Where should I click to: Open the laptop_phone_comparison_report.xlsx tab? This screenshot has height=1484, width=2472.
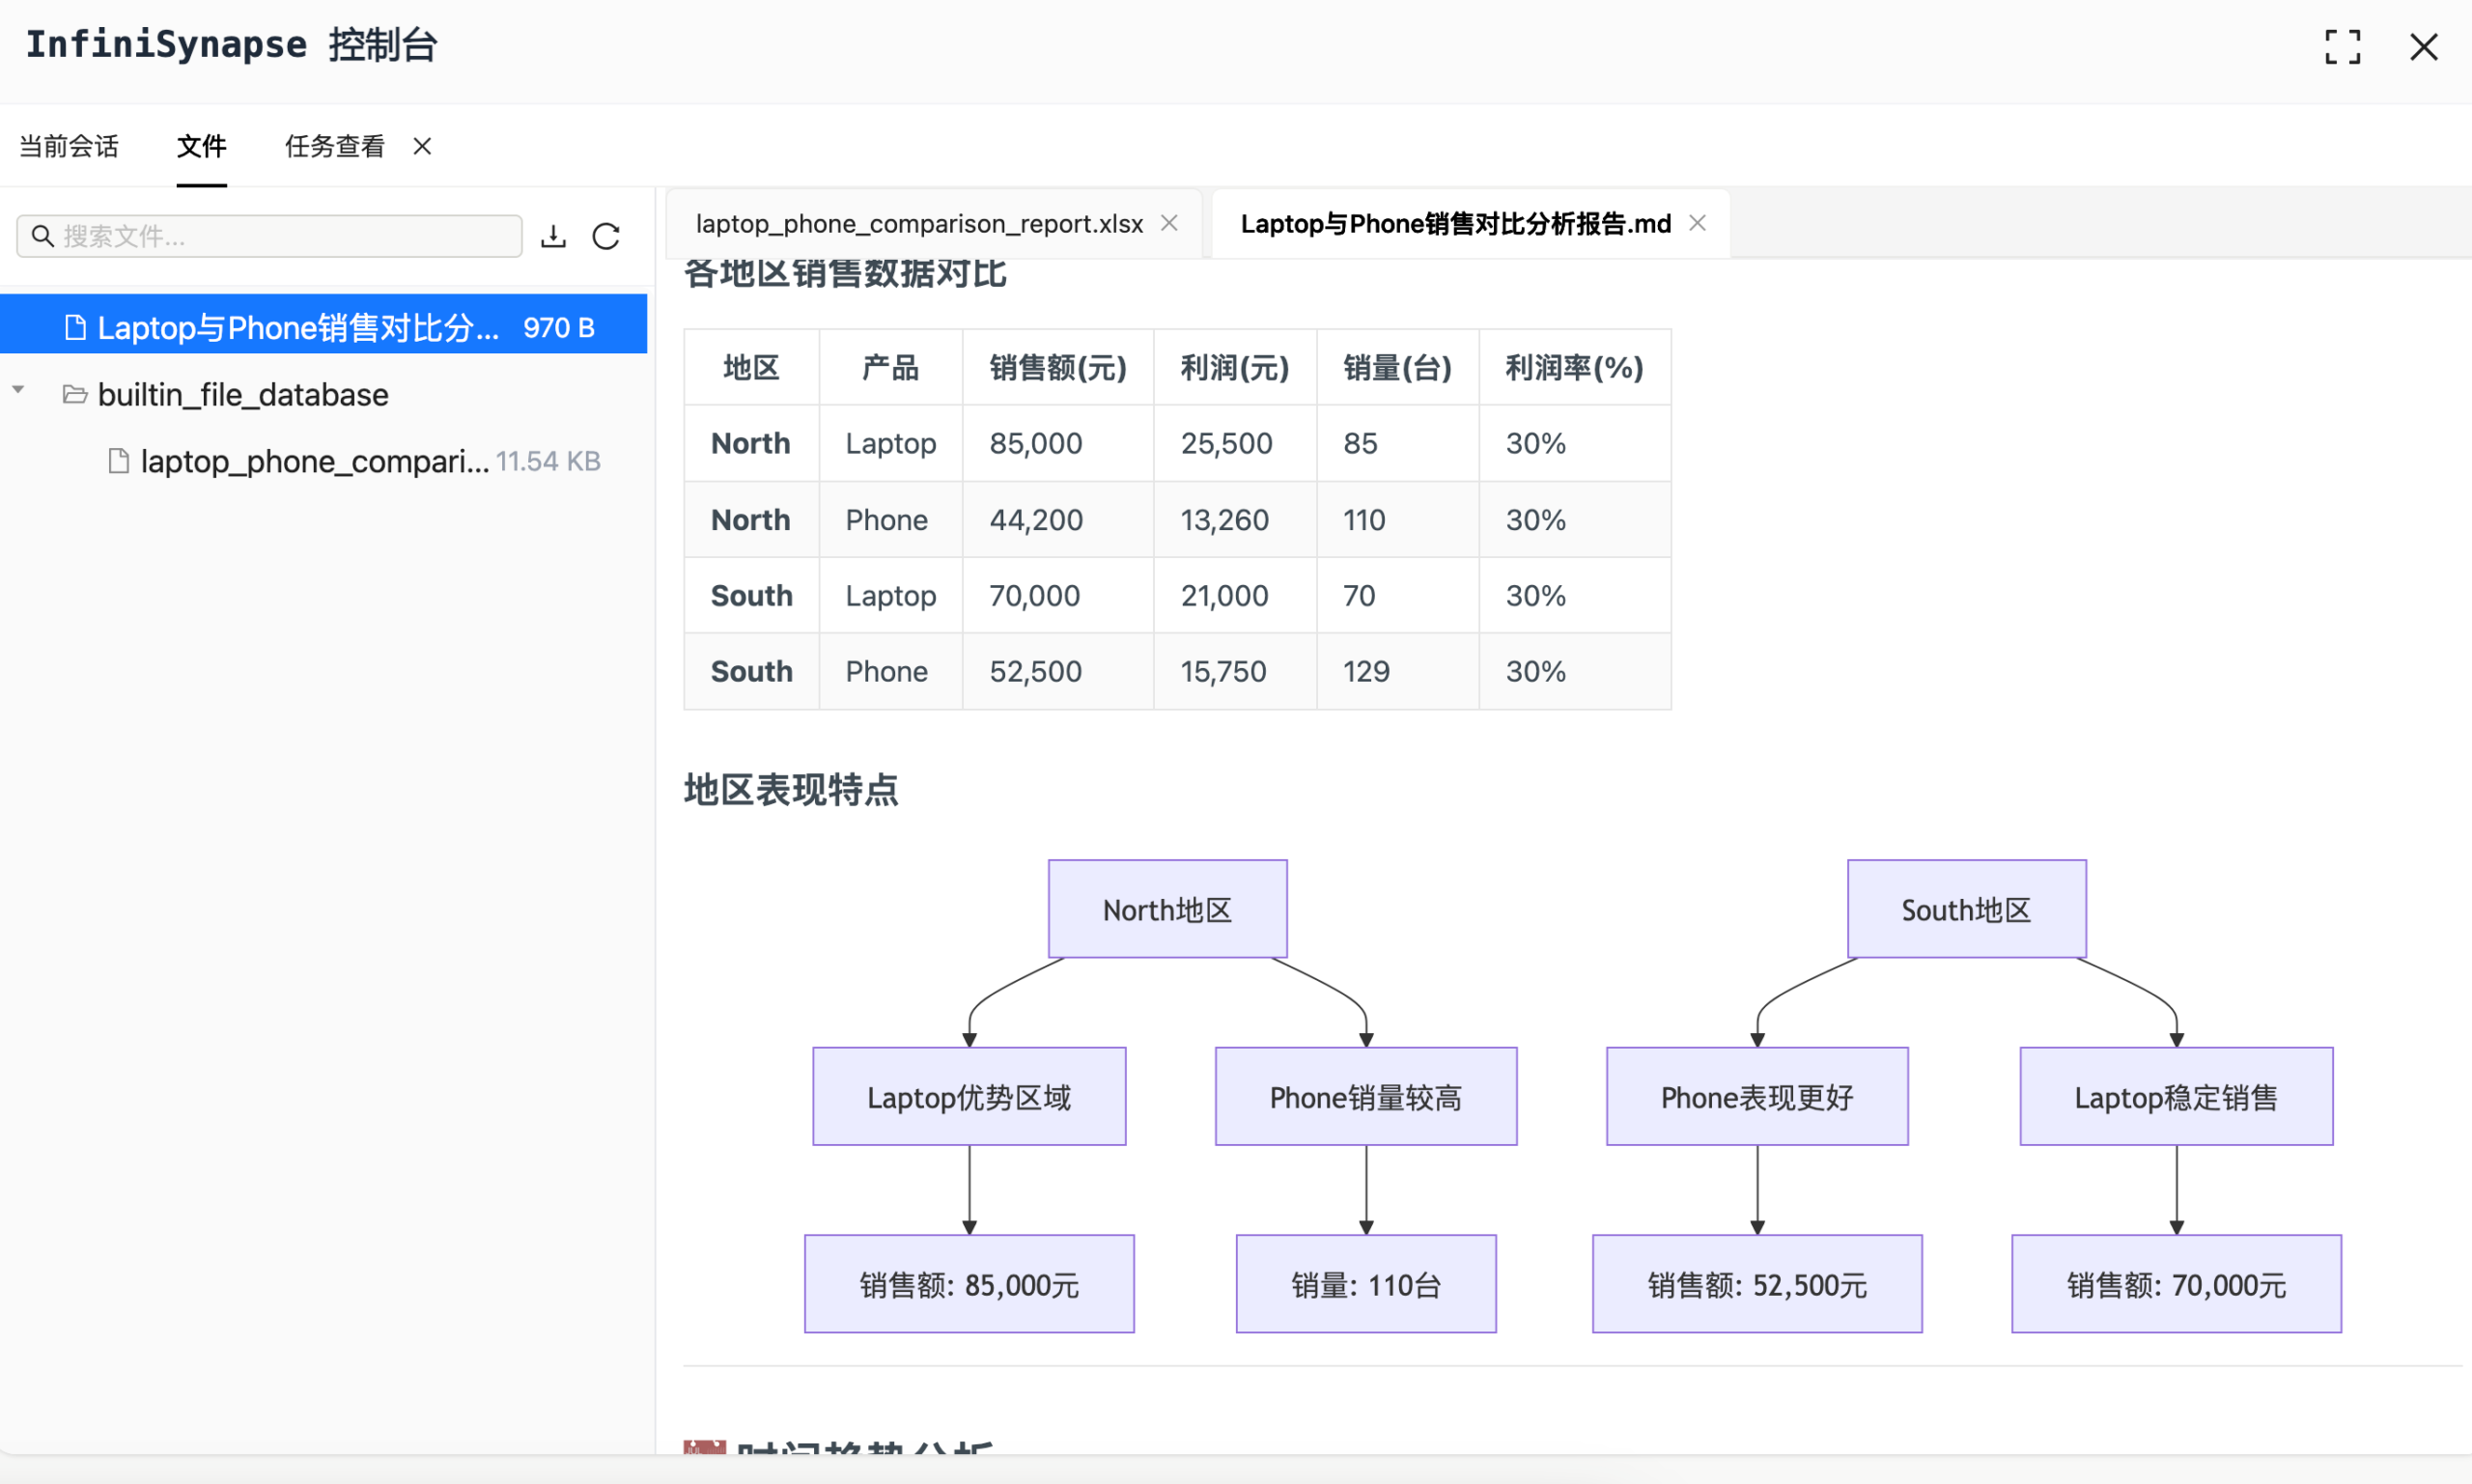[x=916, y=223]
